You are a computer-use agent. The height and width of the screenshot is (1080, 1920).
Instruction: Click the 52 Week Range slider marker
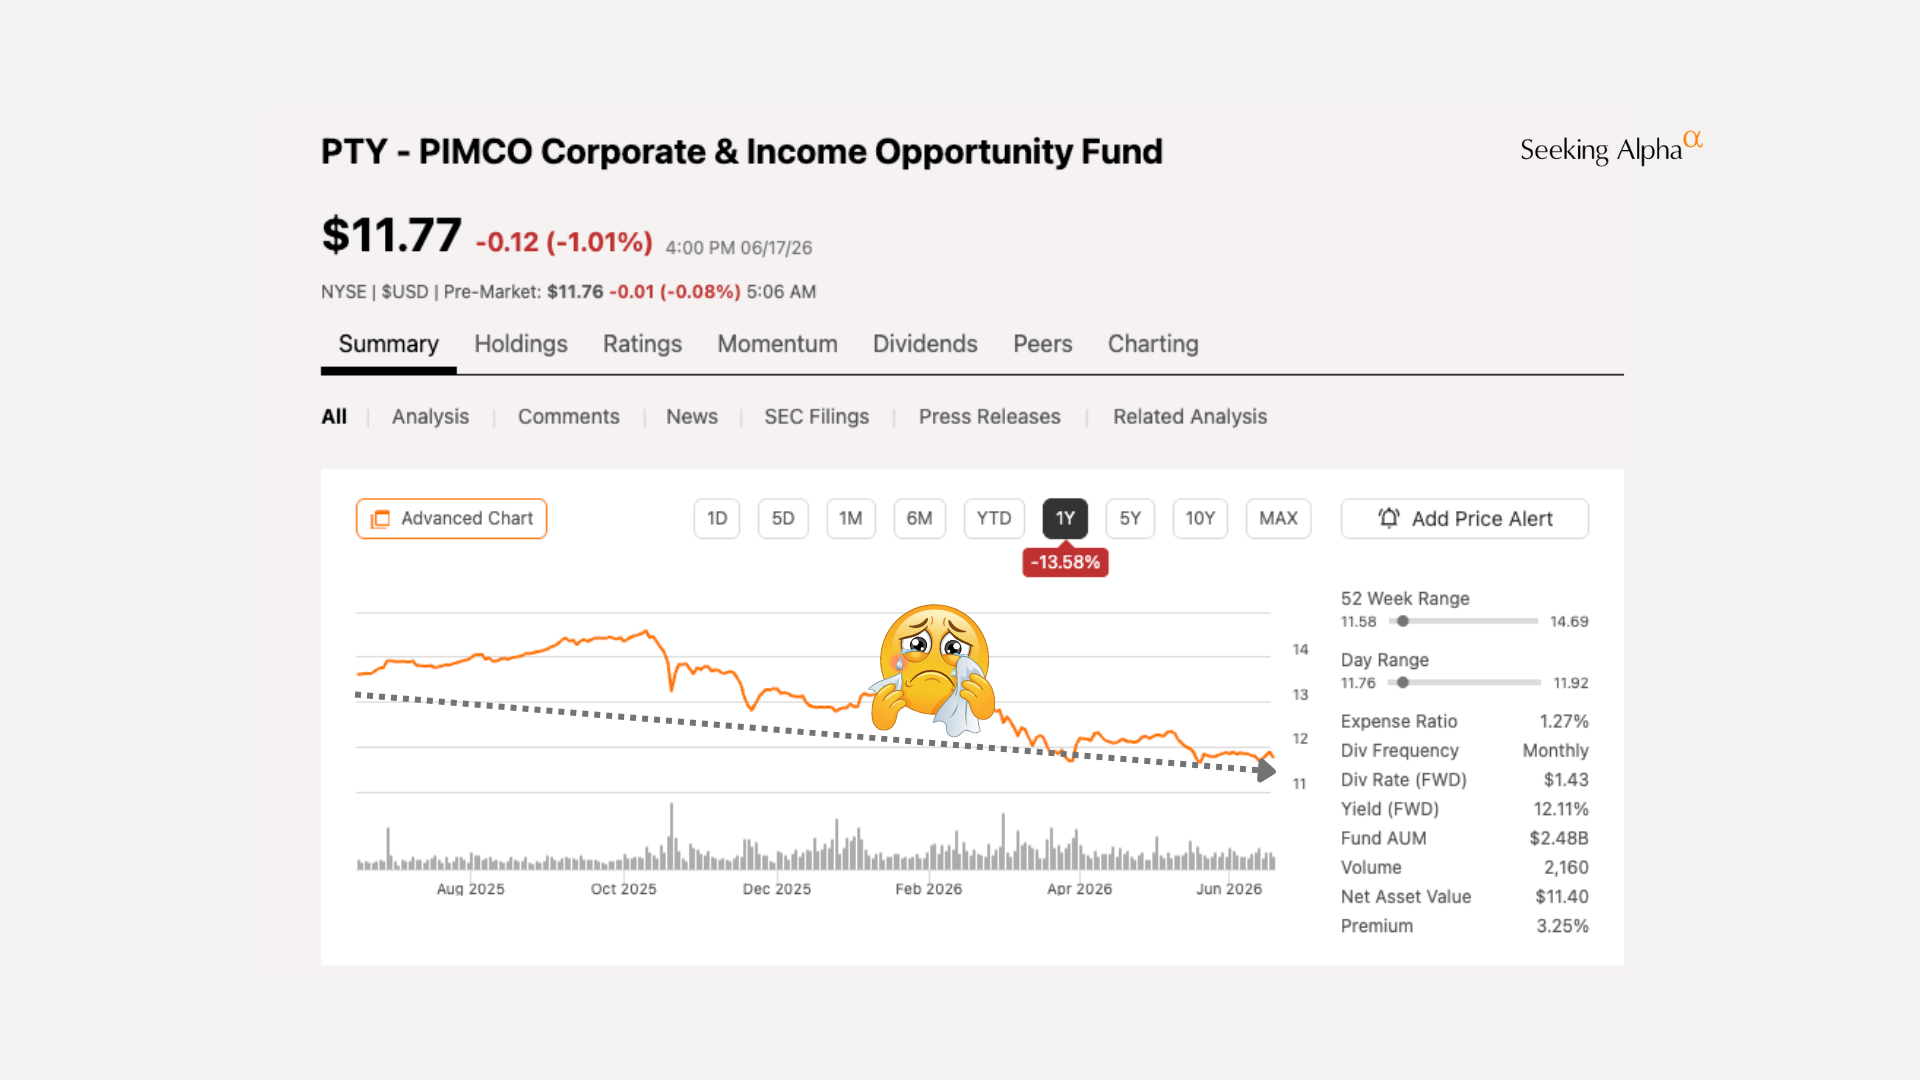[1403, 621]
